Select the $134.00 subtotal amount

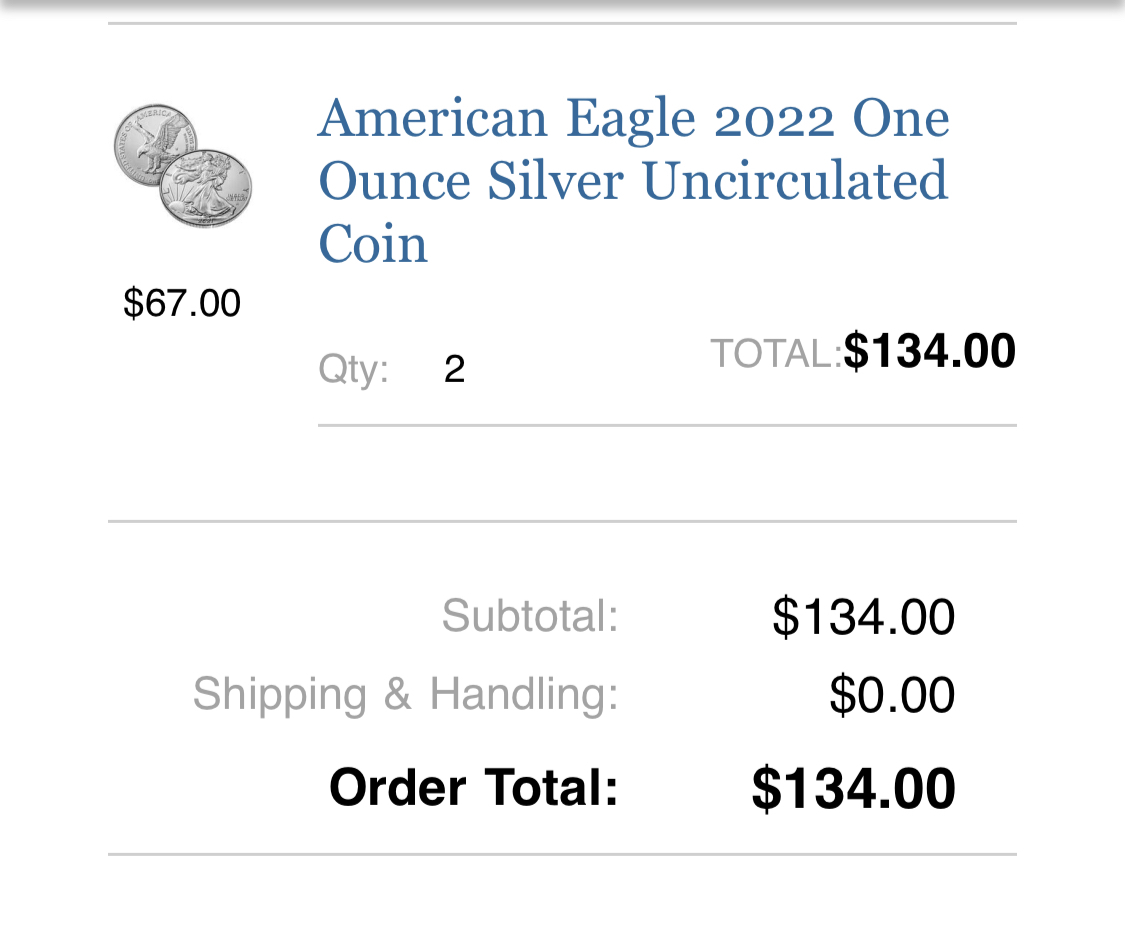863,616
